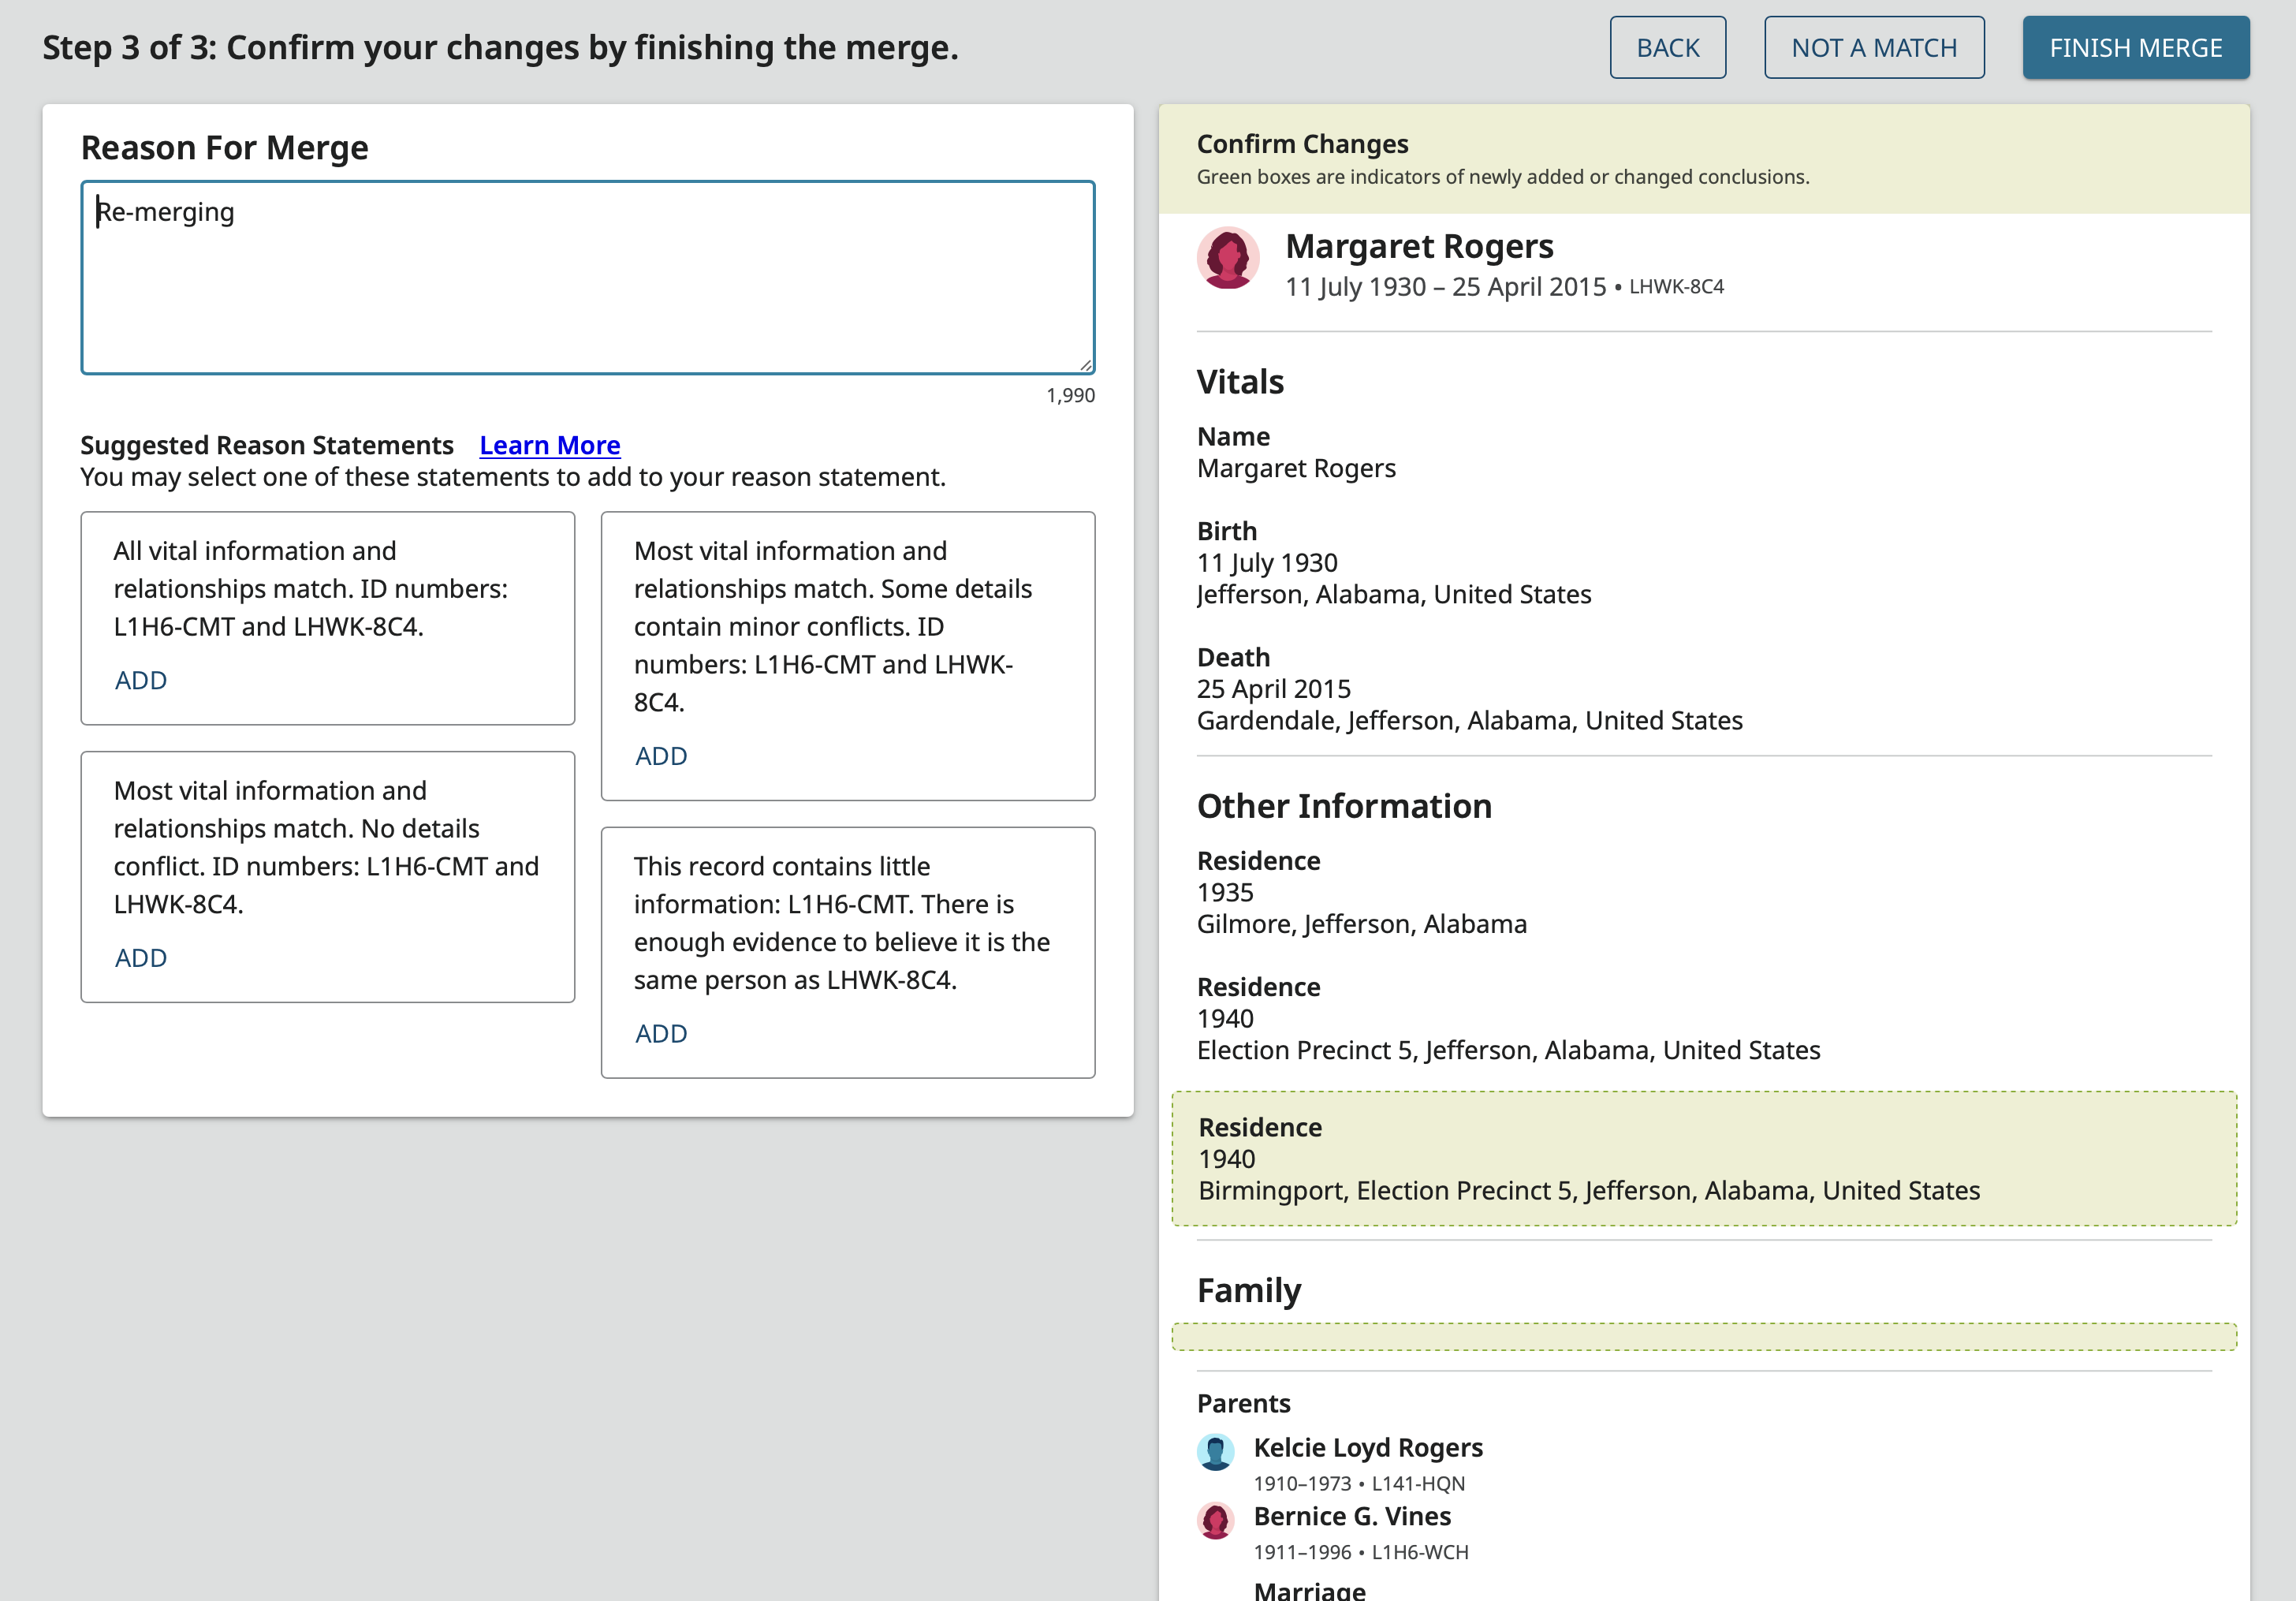Screen dimensions: 2296x1601
Task: Open Bernice G. Vines' name link
Action: coord(1351,1516)
